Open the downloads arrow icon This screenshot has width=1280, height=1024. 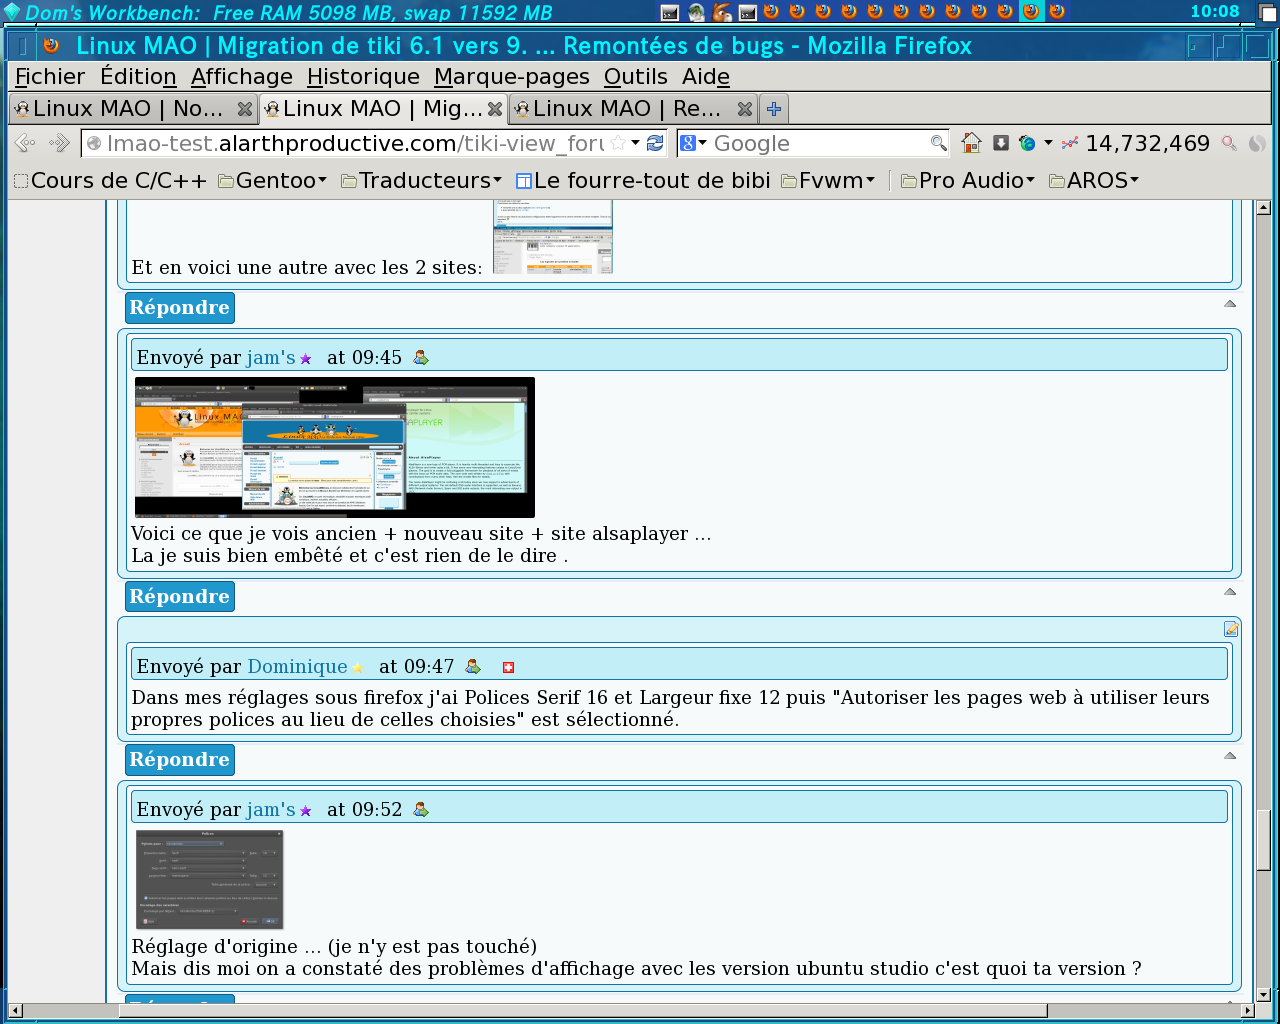[x=1001, y=143]
